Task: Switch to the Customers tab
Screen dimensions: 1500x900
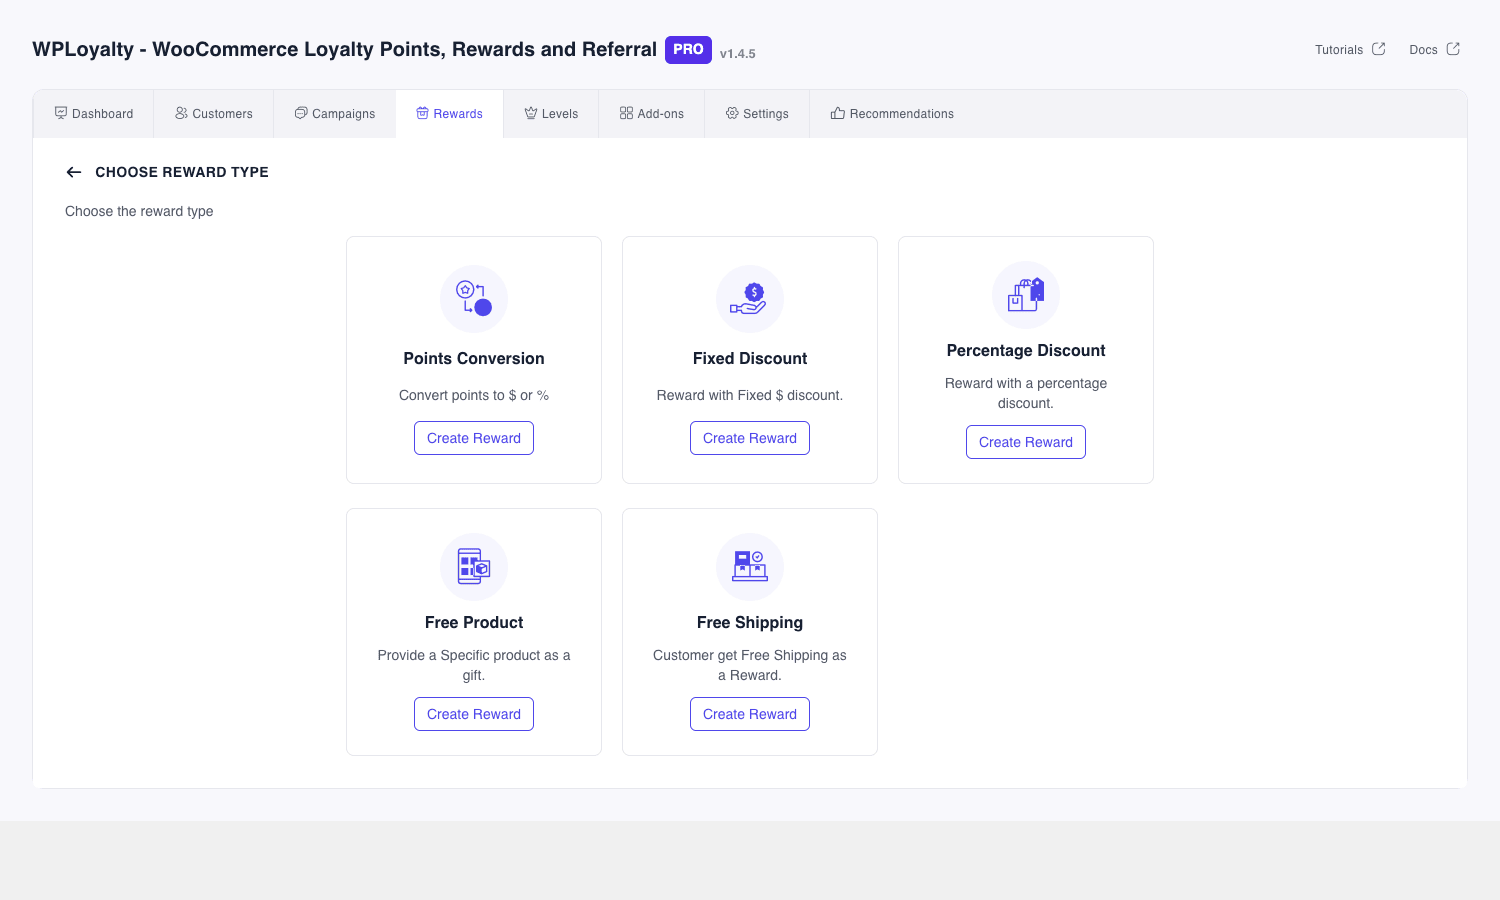Action: [x=214, y=114]
